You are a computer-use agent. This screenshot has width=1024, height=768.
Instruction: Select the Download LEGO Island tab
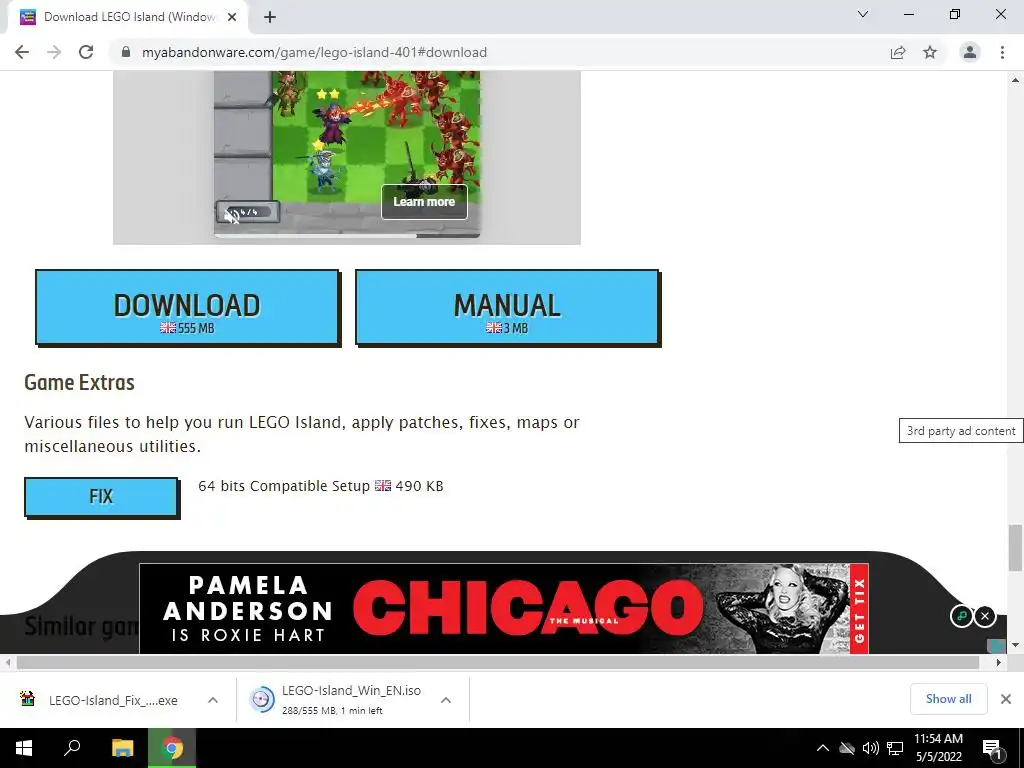pos(127,17)
